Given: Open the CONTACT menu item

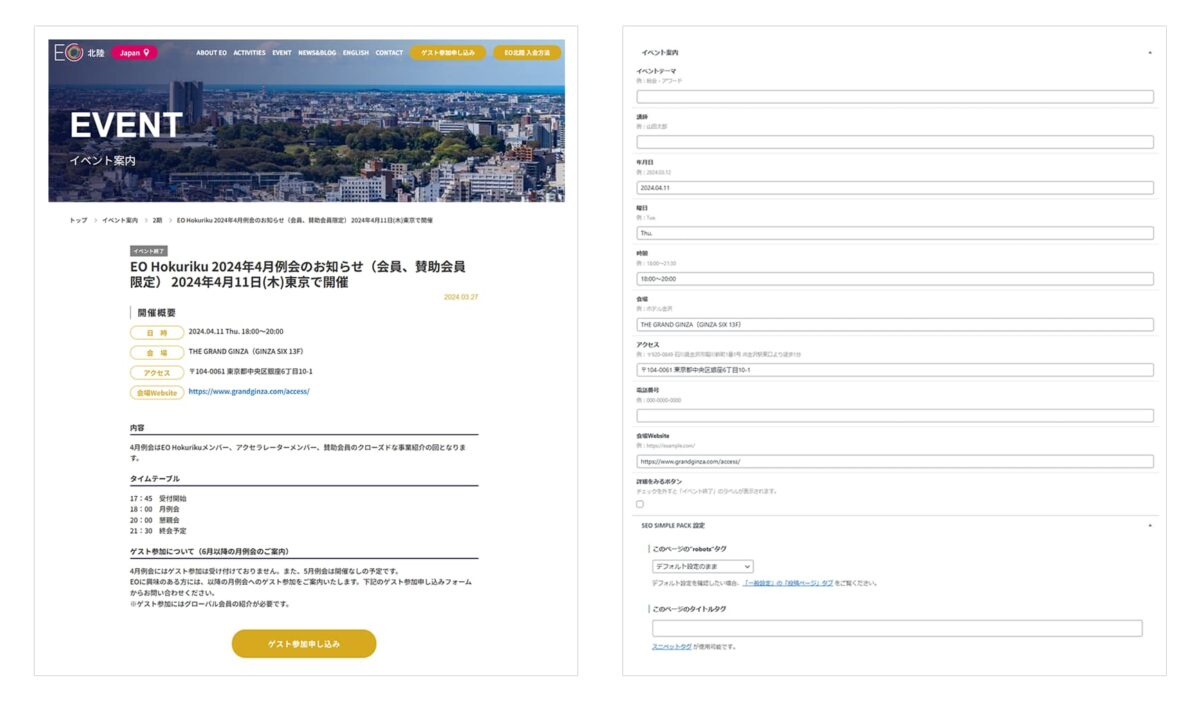Looking at the screenshot, I should coord(389,53).
